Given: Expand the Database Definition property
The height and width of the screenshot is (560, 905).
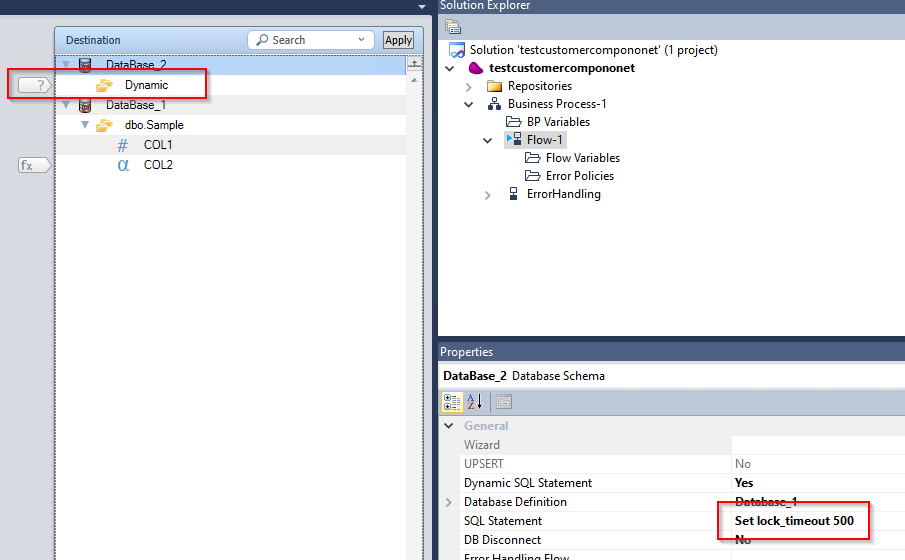Looking at the screenshot, I should 449,502.
